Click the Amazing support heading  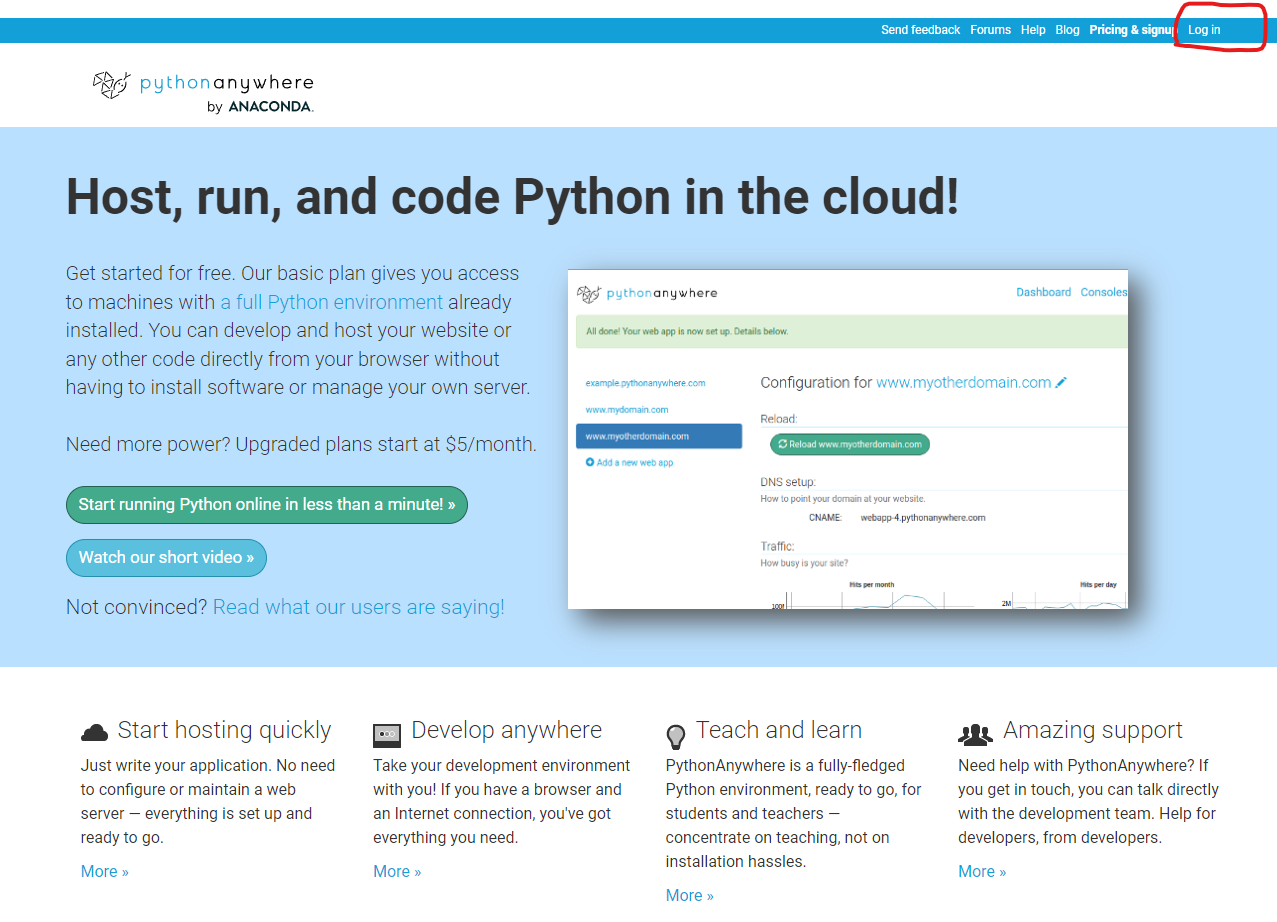tap(1093, 731)
